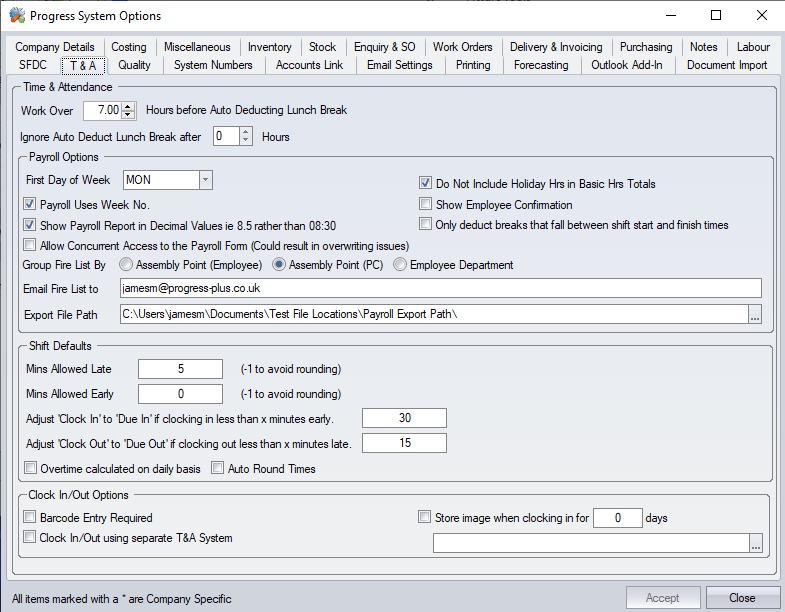
Task: Click the Mins Allowed Late field
Action: tap(180, 369)
